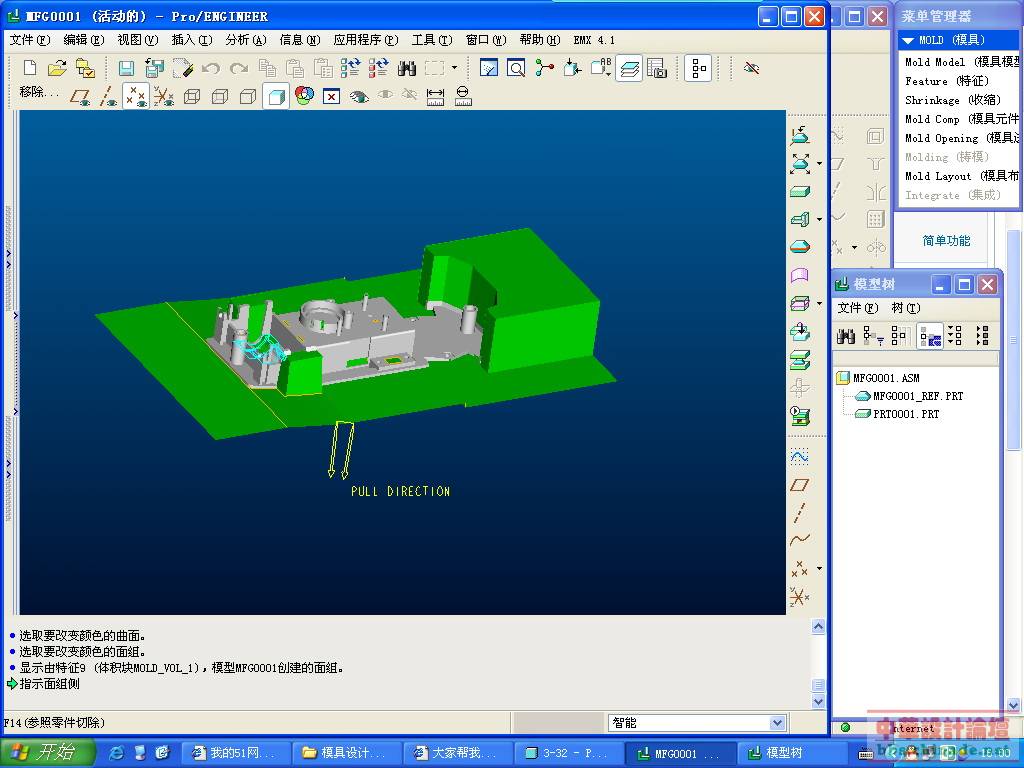Expand the selection box dropdown arrow in toolbar
Screen dimensions: 1024x768
coord(454,68)
